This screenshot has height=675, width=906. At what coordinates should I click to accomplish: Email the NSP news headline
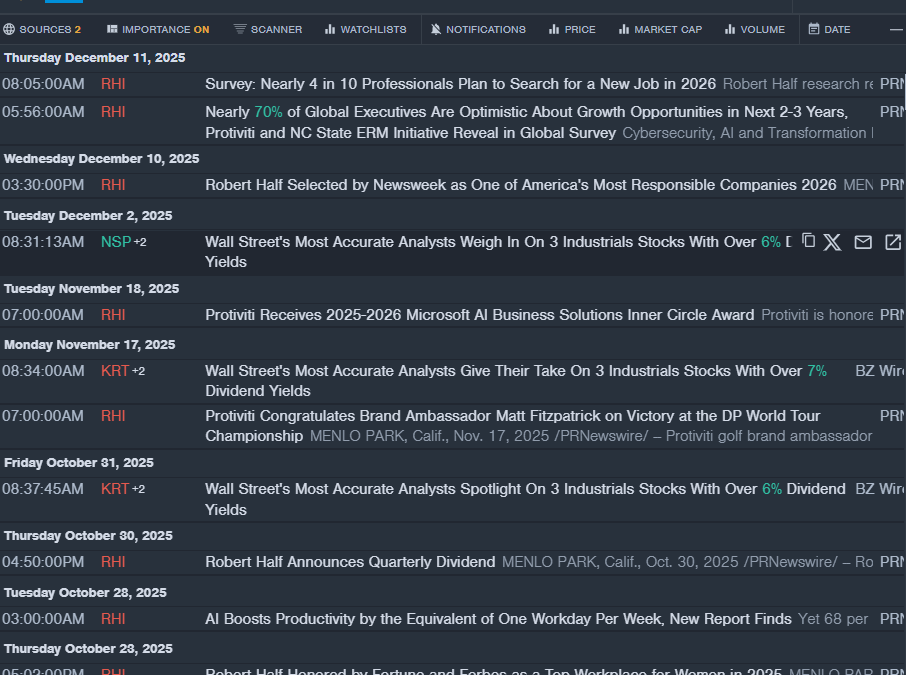863,242
